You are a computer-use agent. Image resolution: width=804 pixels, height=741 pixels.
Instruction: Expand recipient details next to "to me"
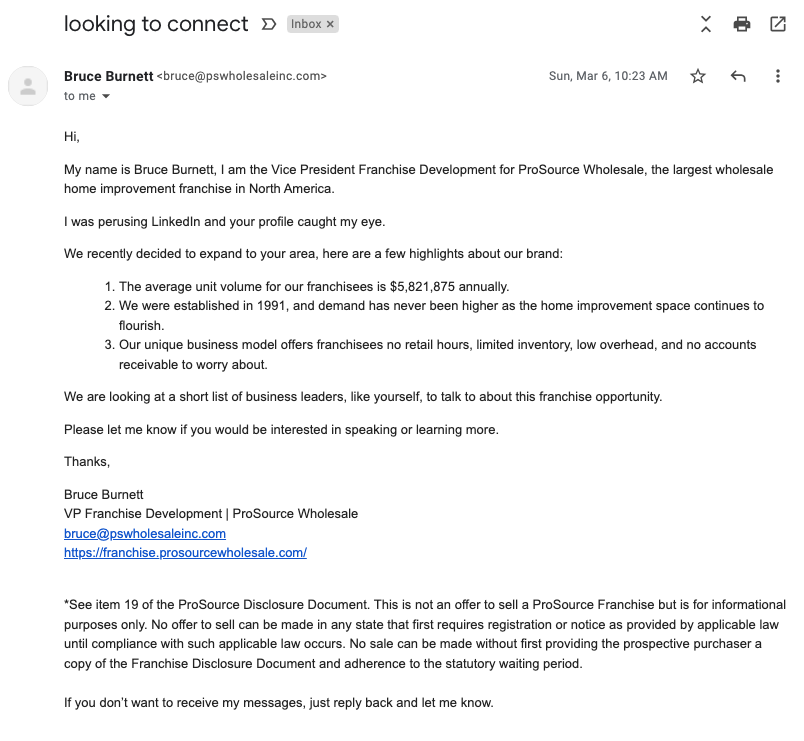[x=106, y=97]
